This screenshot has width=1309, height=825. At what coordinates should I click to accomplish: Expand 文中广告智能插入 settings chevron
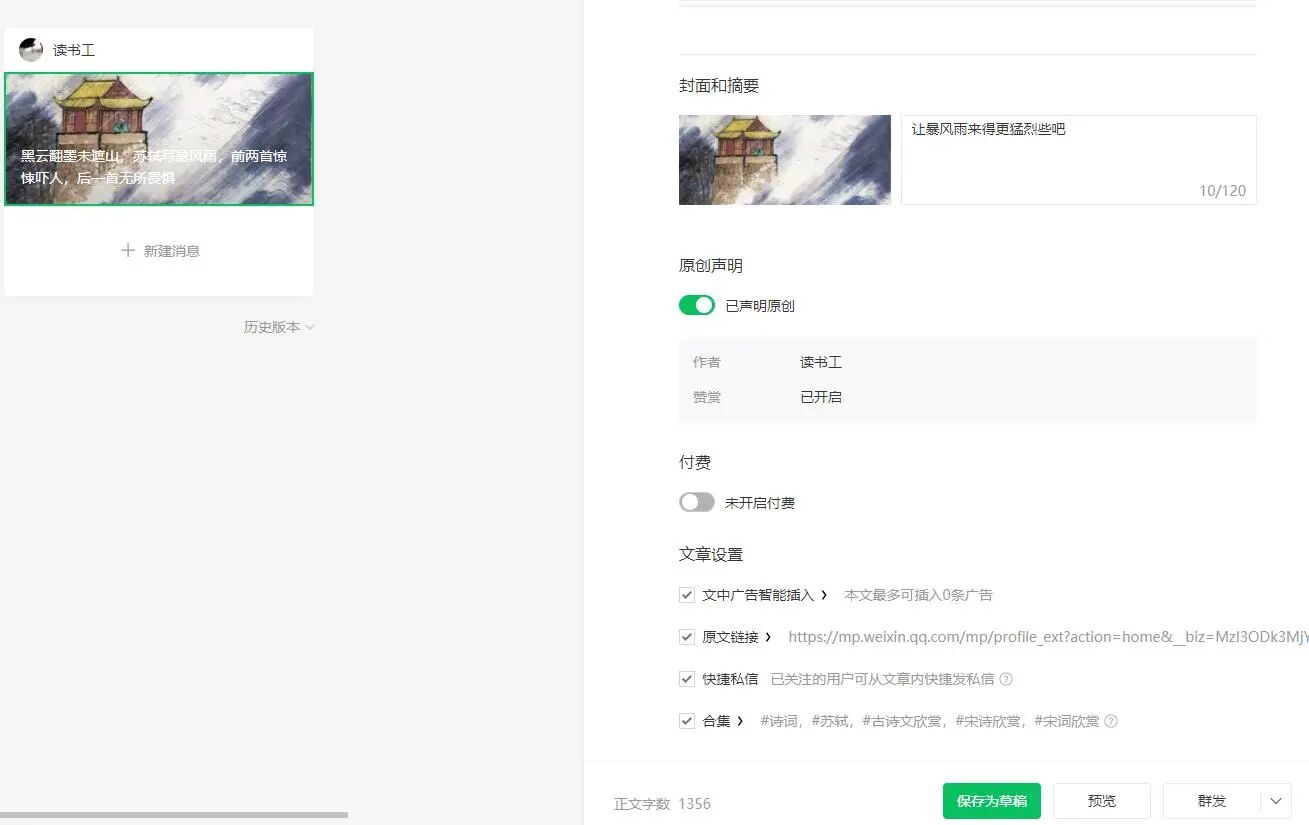coord(824,595)
